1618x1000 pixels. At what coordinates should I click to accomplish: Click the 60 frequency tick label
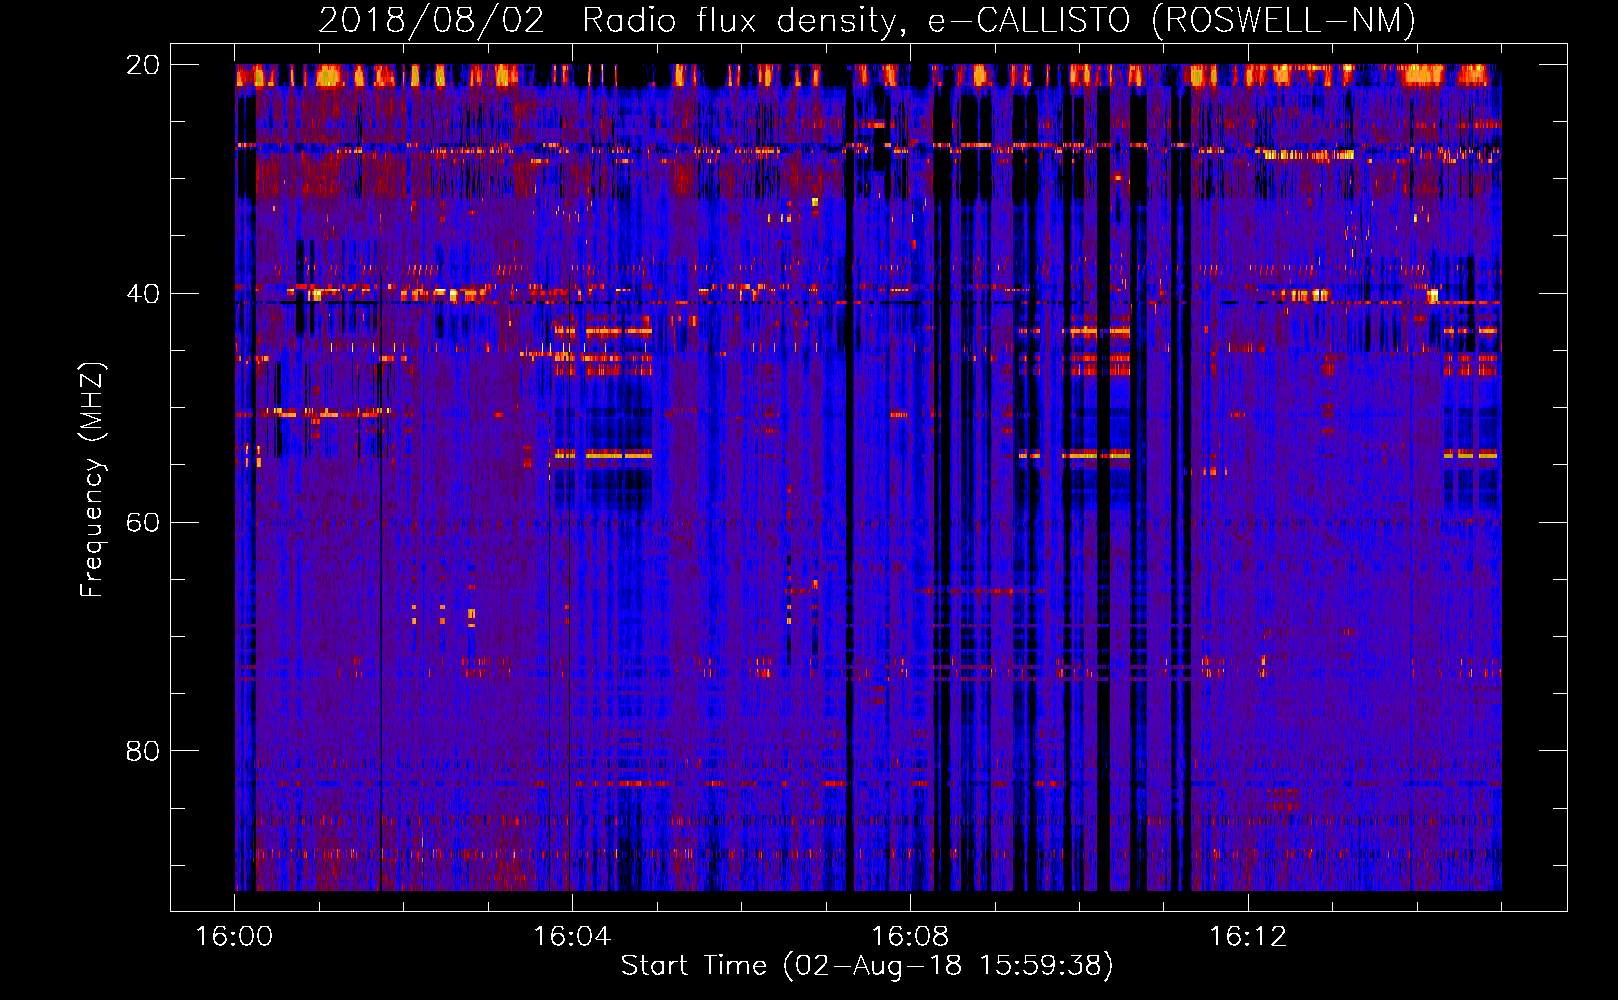143,522
